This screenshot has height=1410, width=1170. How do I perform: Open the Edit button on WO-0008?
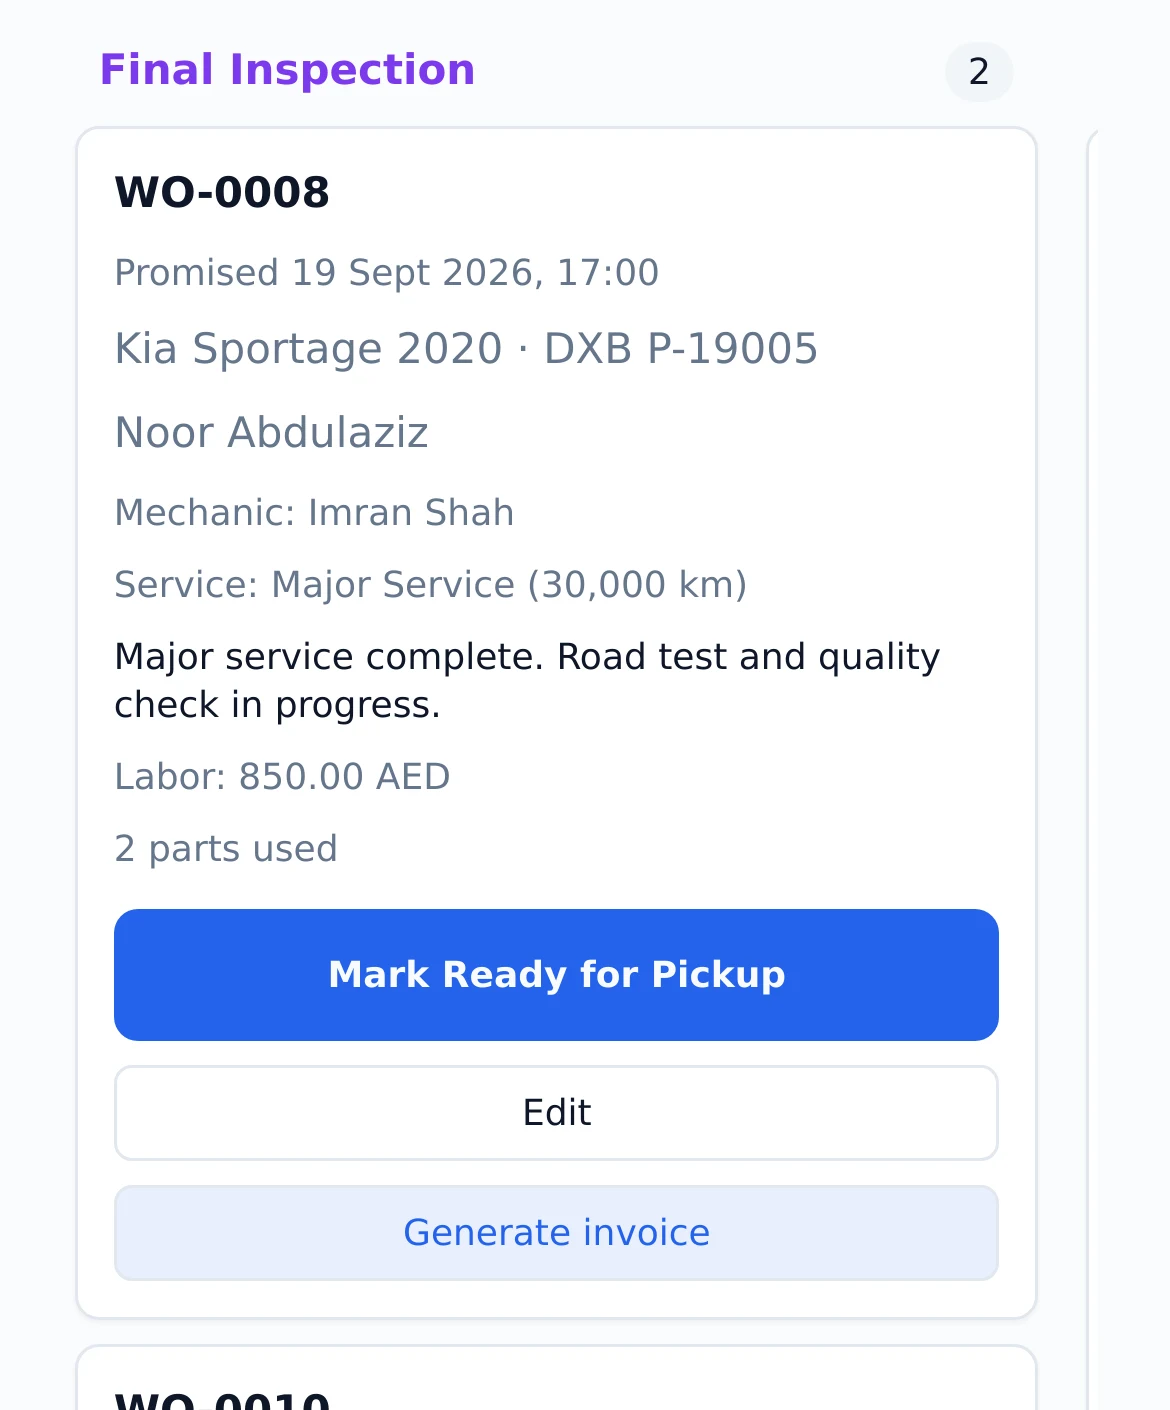click(556, 1113)
